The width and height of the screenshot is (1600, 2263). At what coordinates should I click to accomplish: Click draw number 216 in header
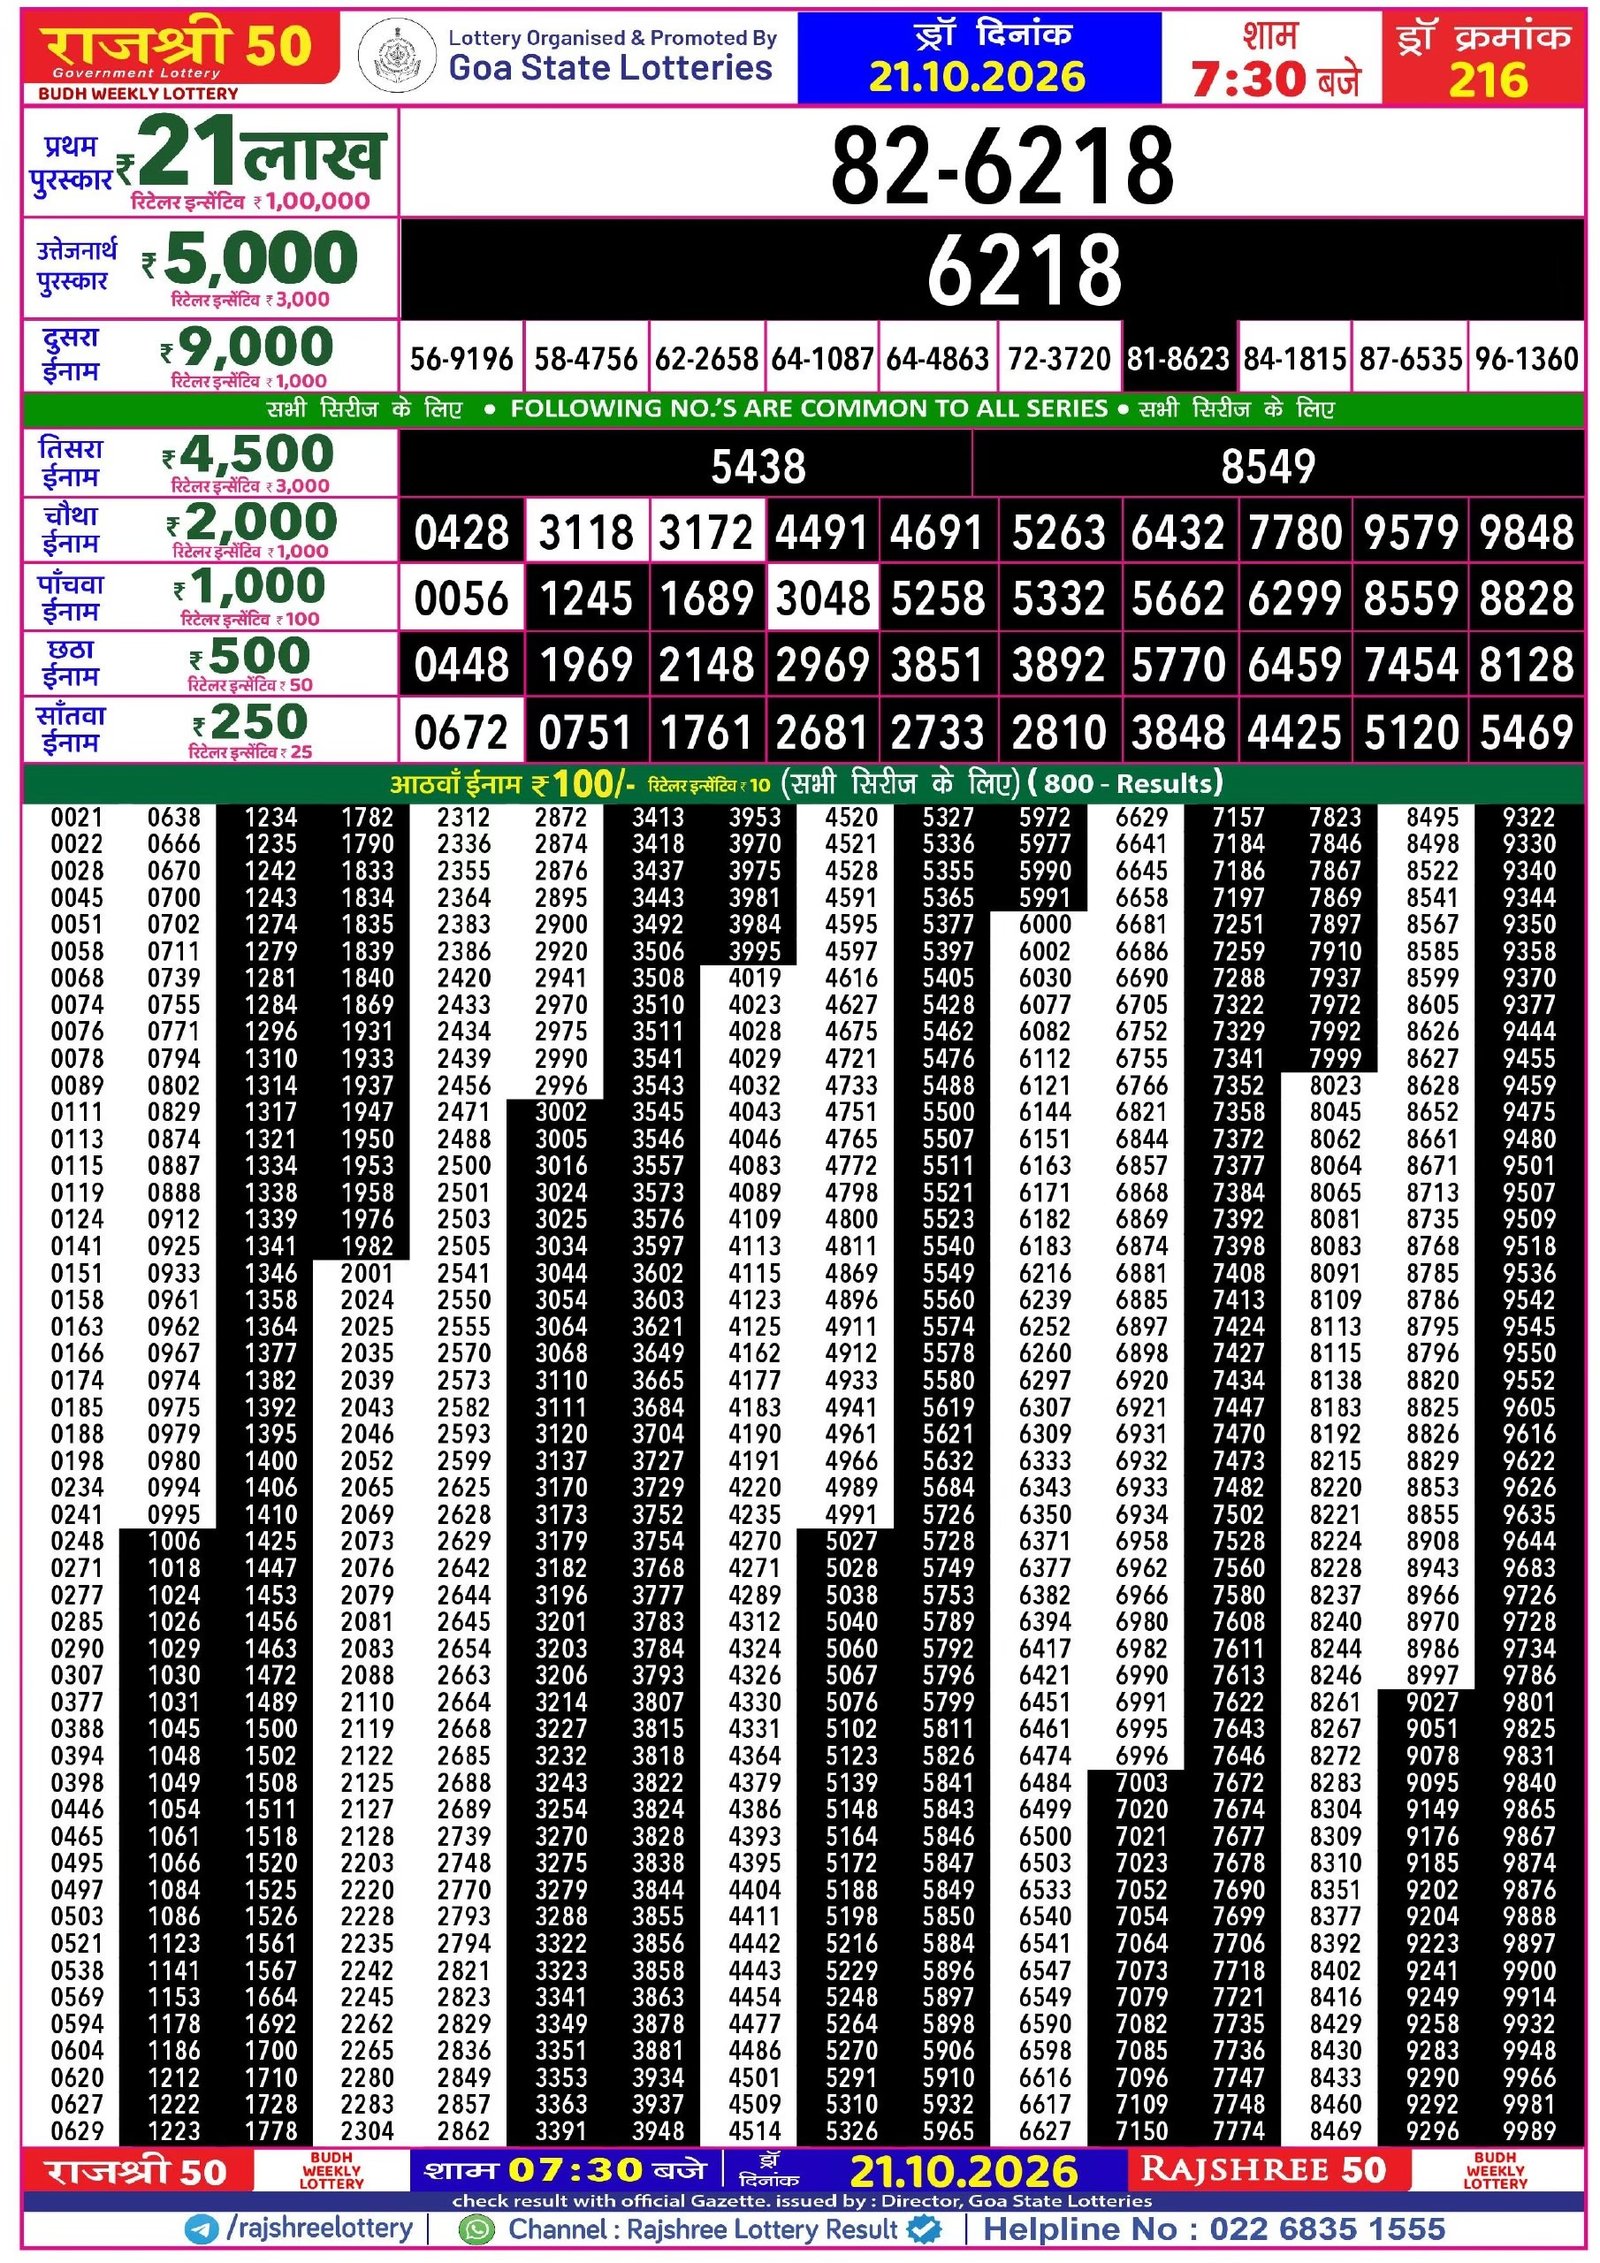click(1487, 79)
